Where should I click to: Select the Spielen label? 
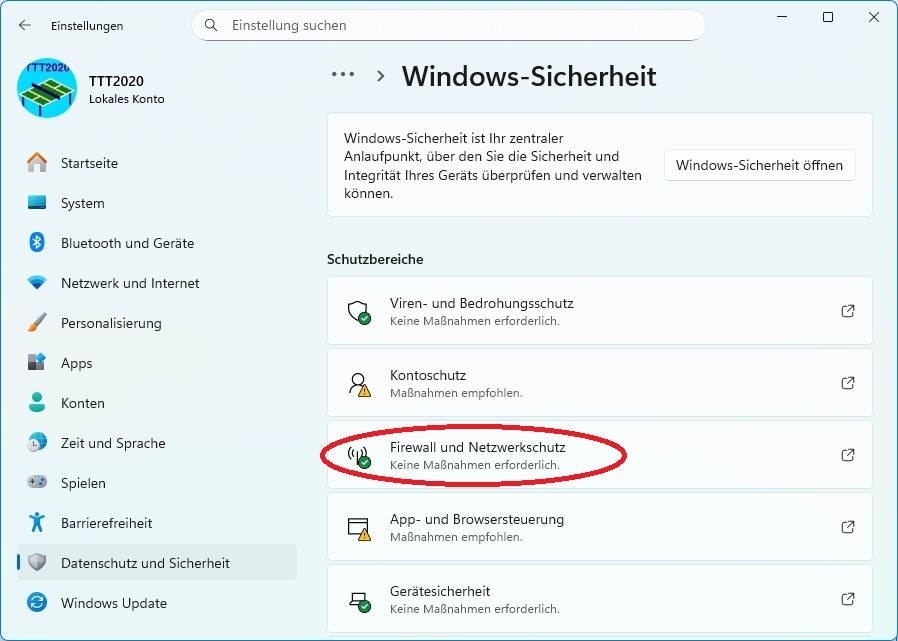click(x=84, y=483)
